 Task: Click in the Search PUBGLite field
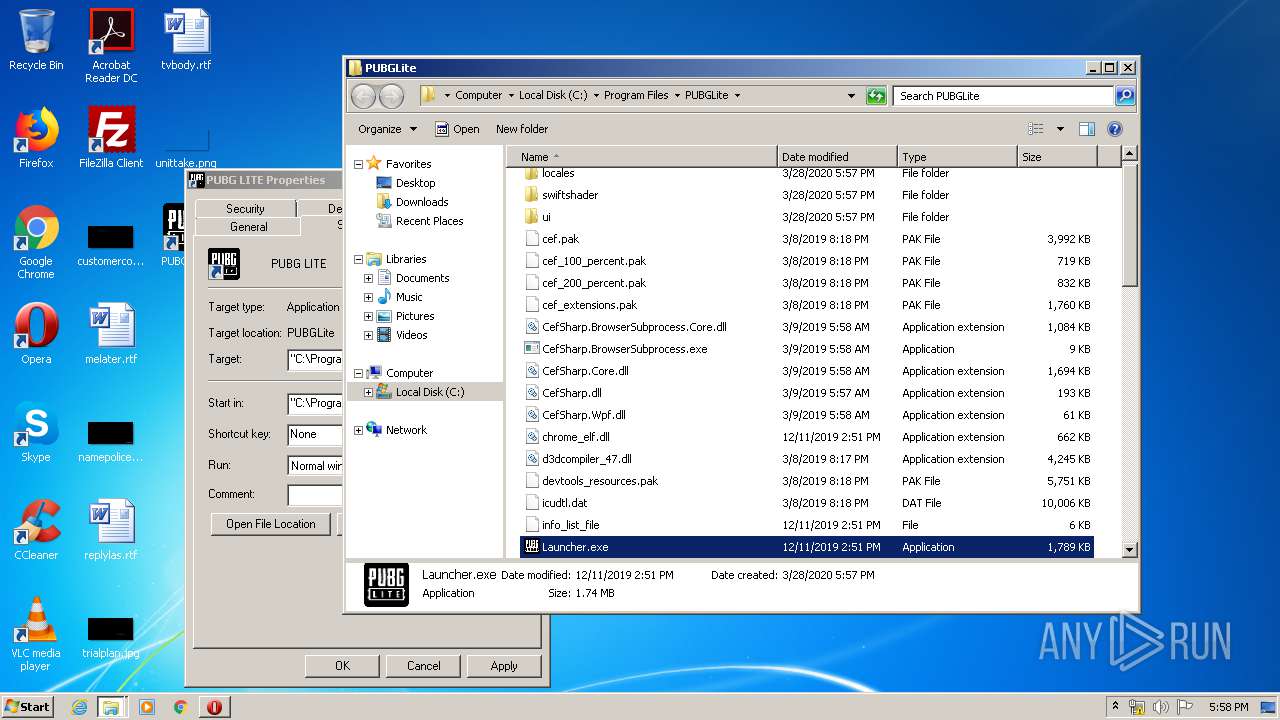1003,96
